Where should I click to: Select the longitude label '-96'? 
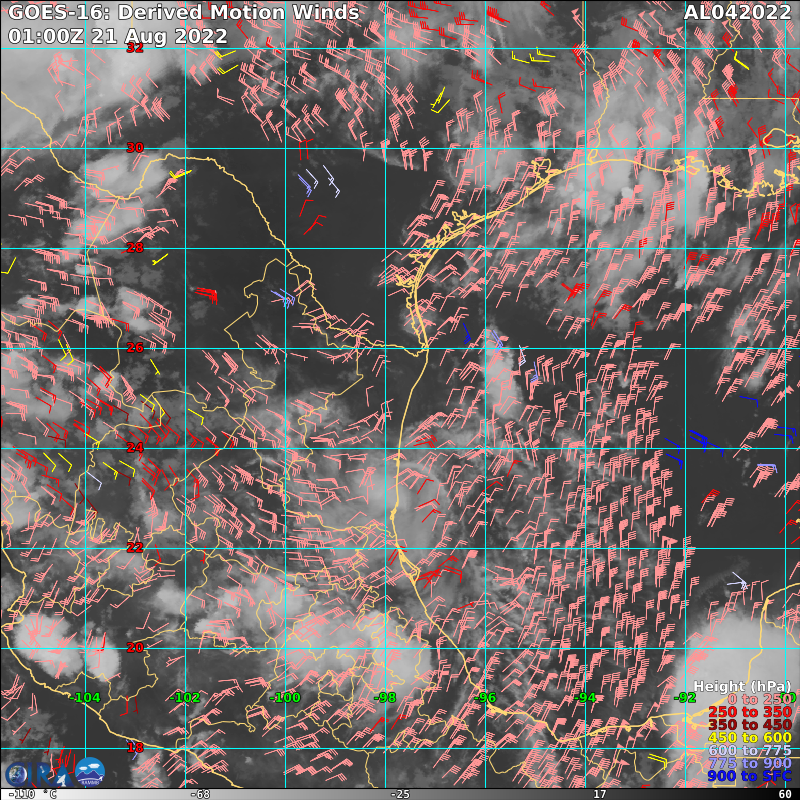point(485,698)
